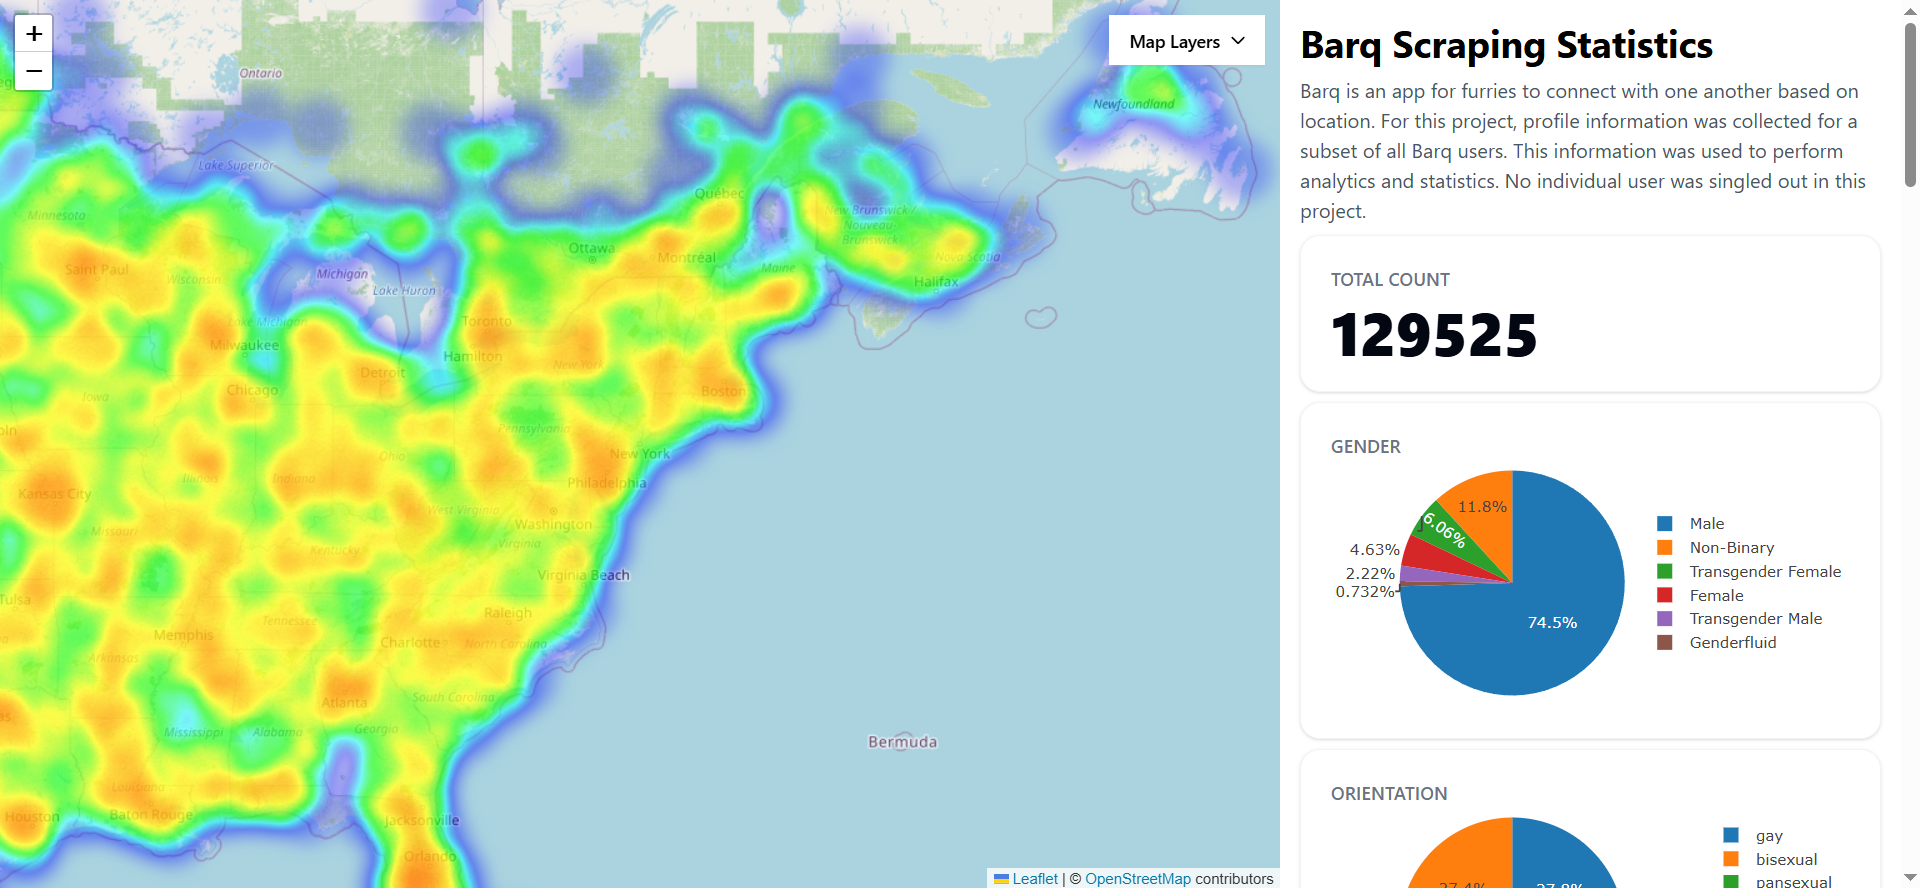Click the ORIENTATION card title
This screenshot has height=888, width=1920.
pyautogui.click(x=1389, y=794)
